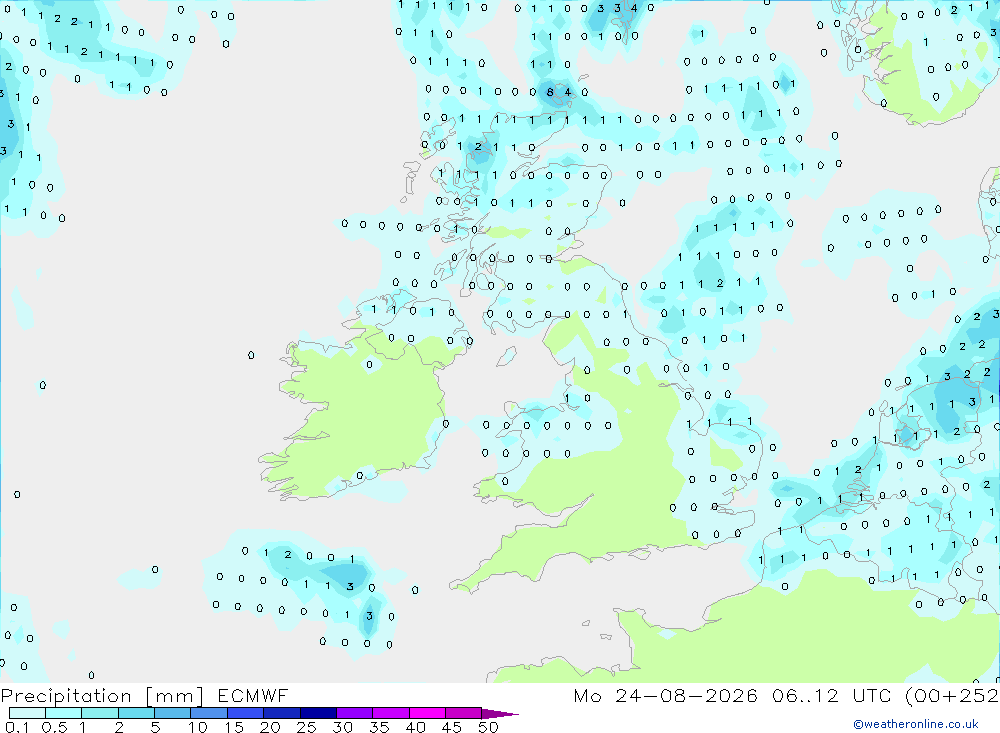Click the legend scale label '0.5'

tap(54, 727)
